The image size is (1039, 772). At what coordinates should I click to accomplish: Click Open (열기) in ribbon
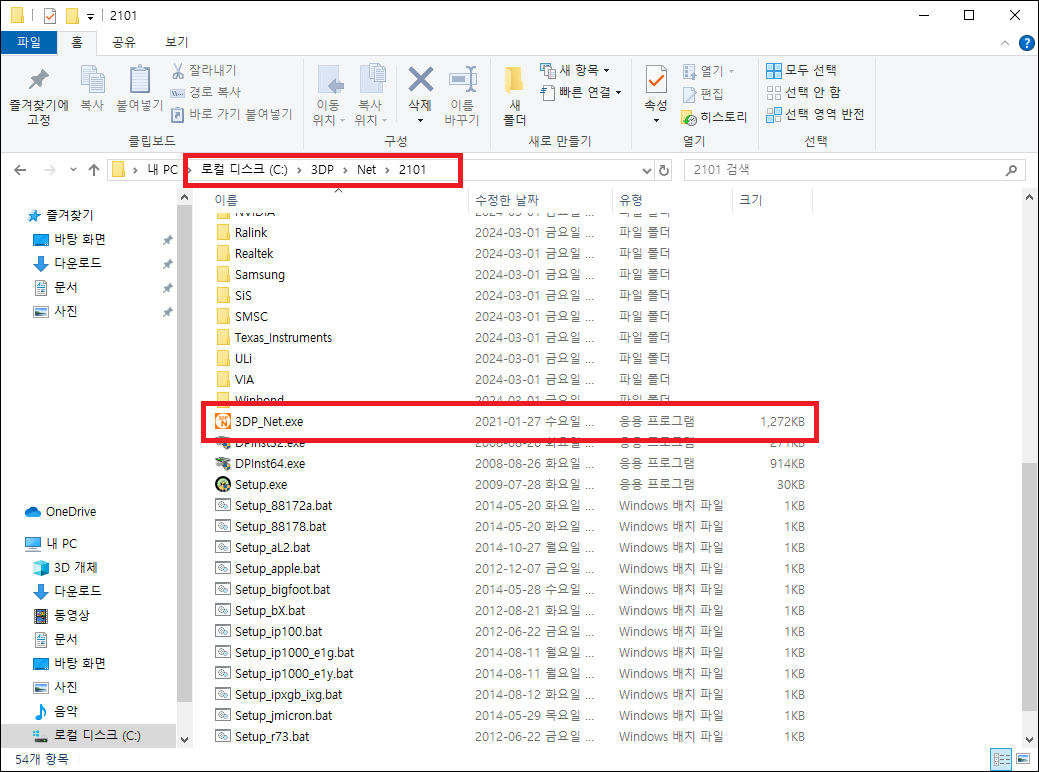pos(708,71)
